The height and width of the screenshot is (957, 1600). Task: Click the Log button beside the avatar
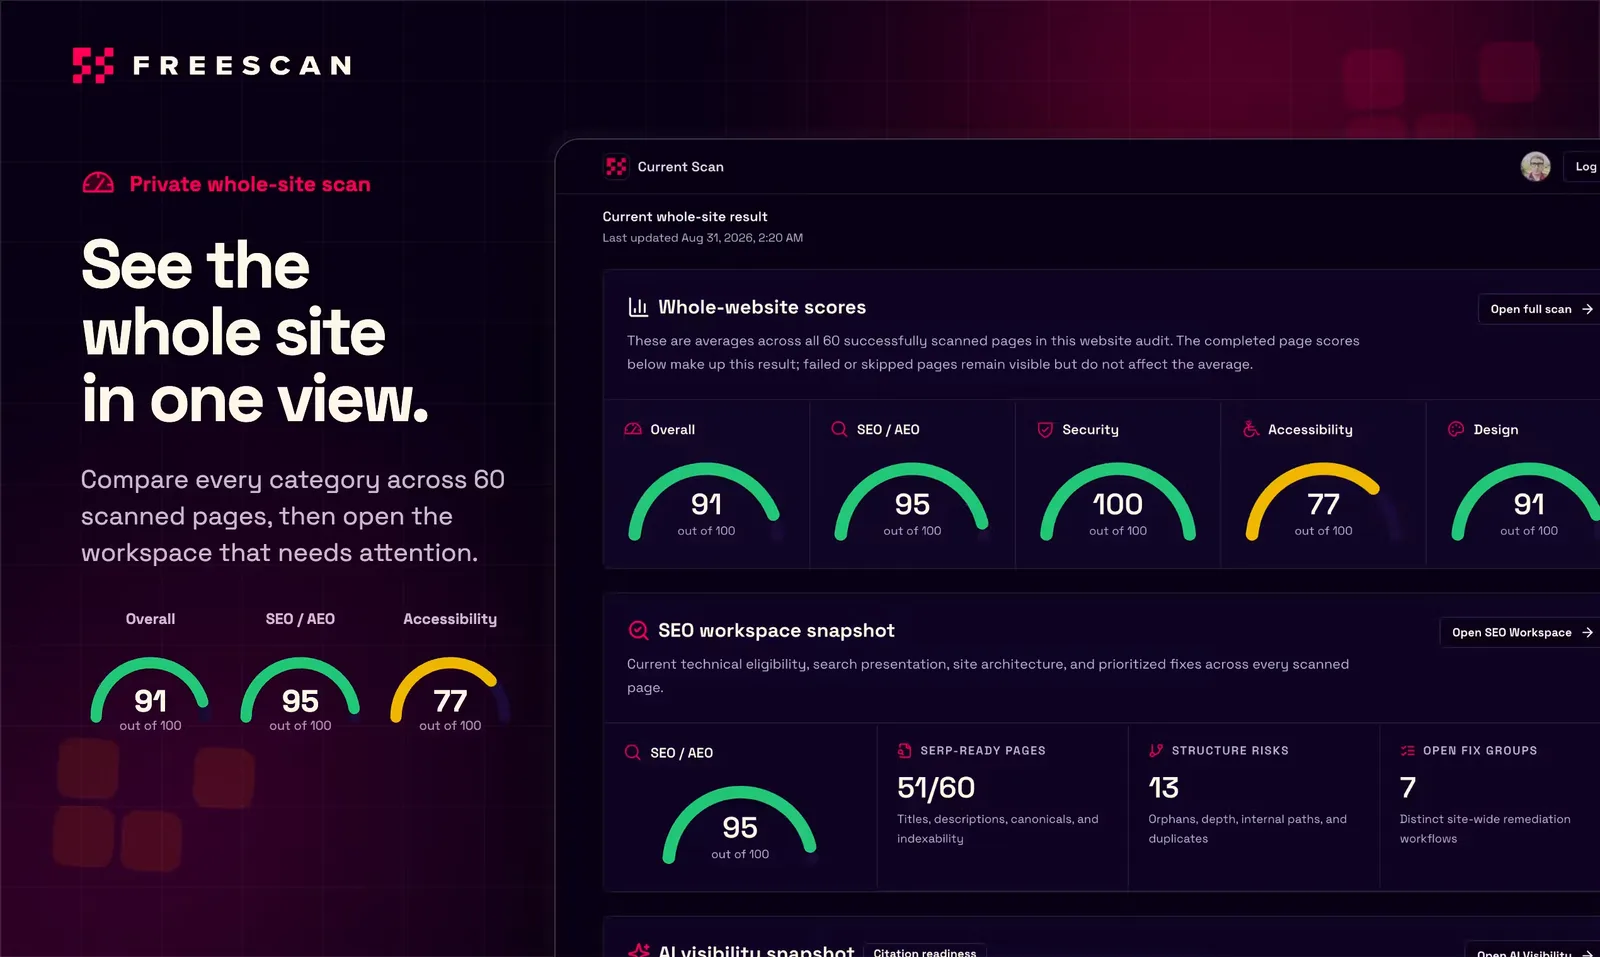point(1583,166)
